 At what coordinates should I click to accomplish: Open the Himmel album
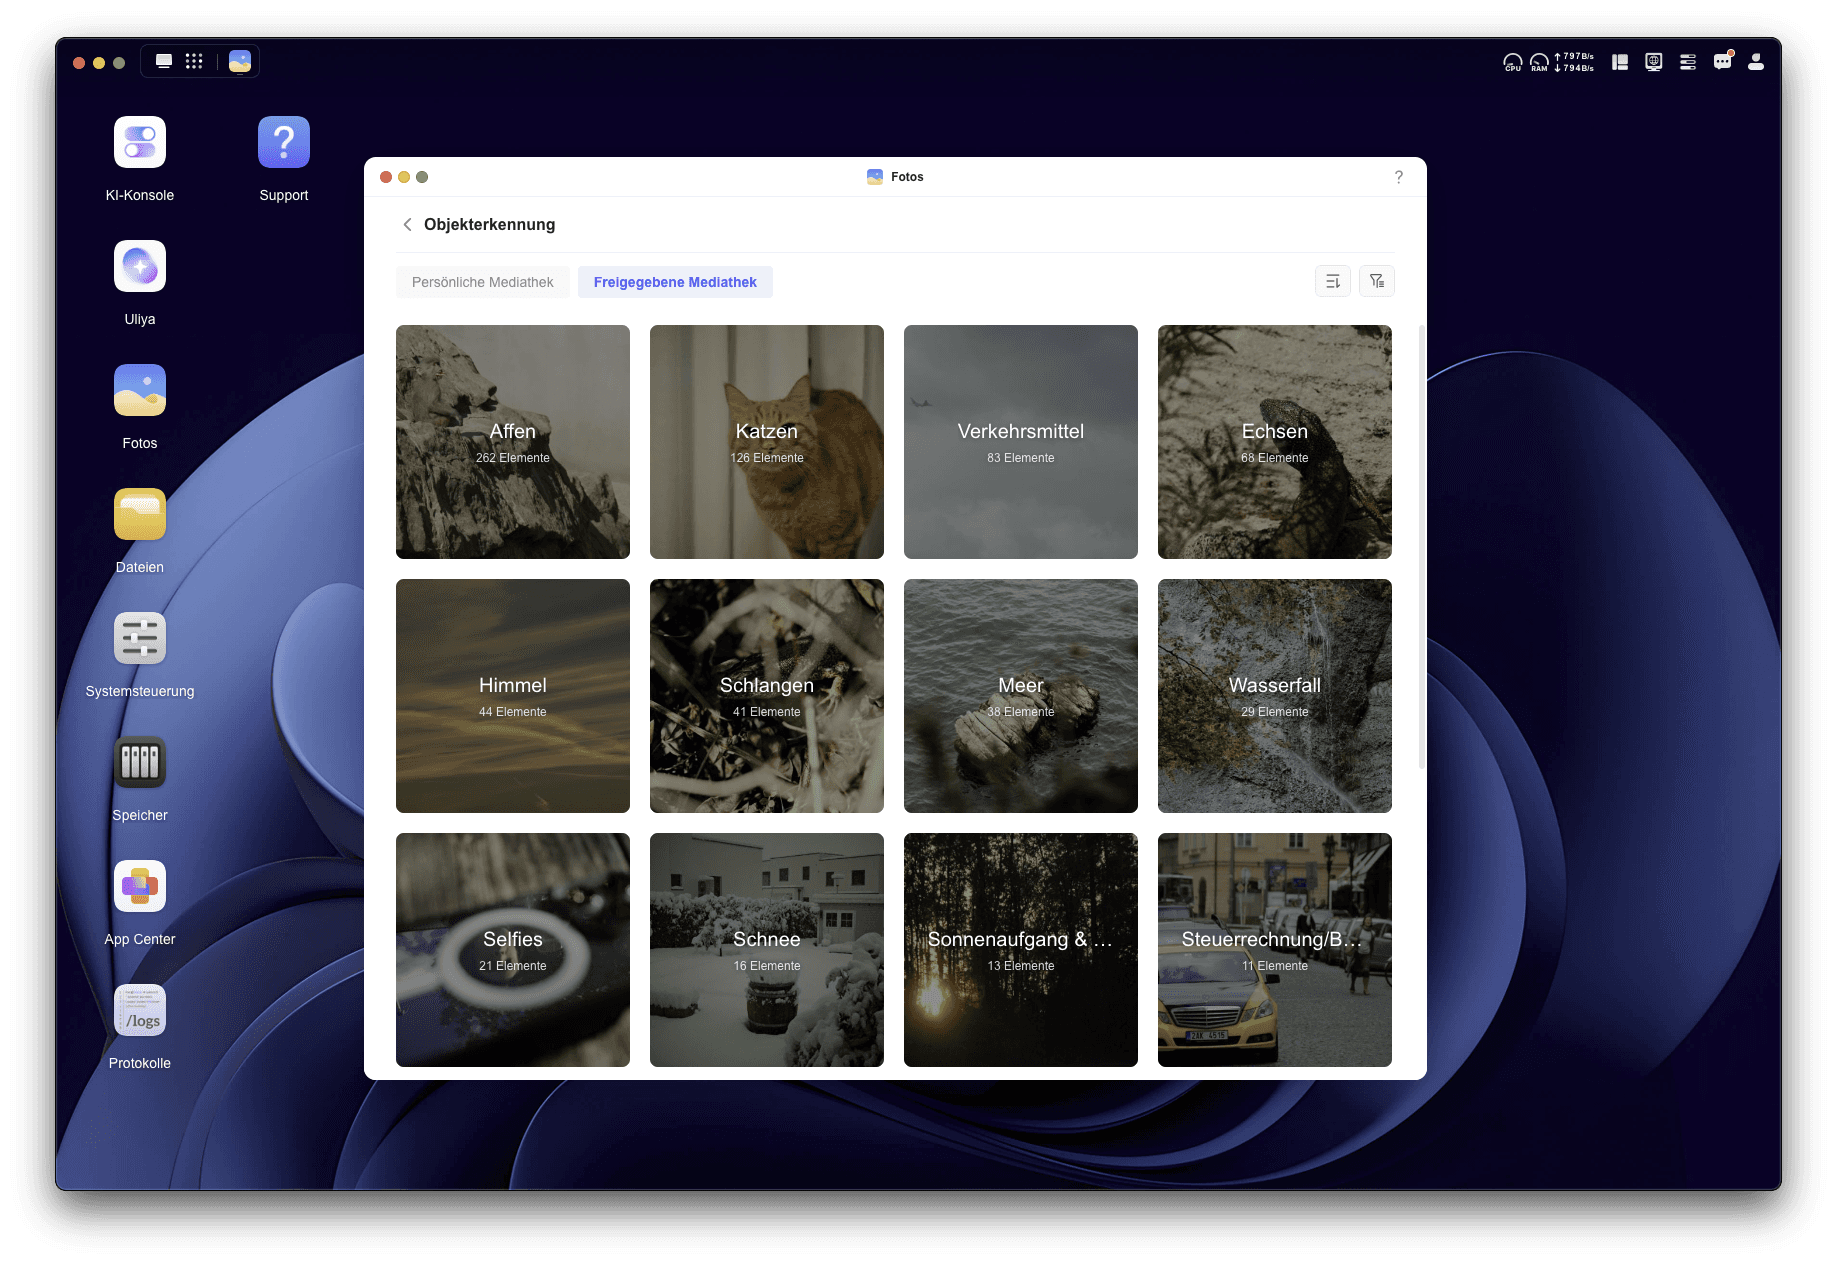[513, 696]
